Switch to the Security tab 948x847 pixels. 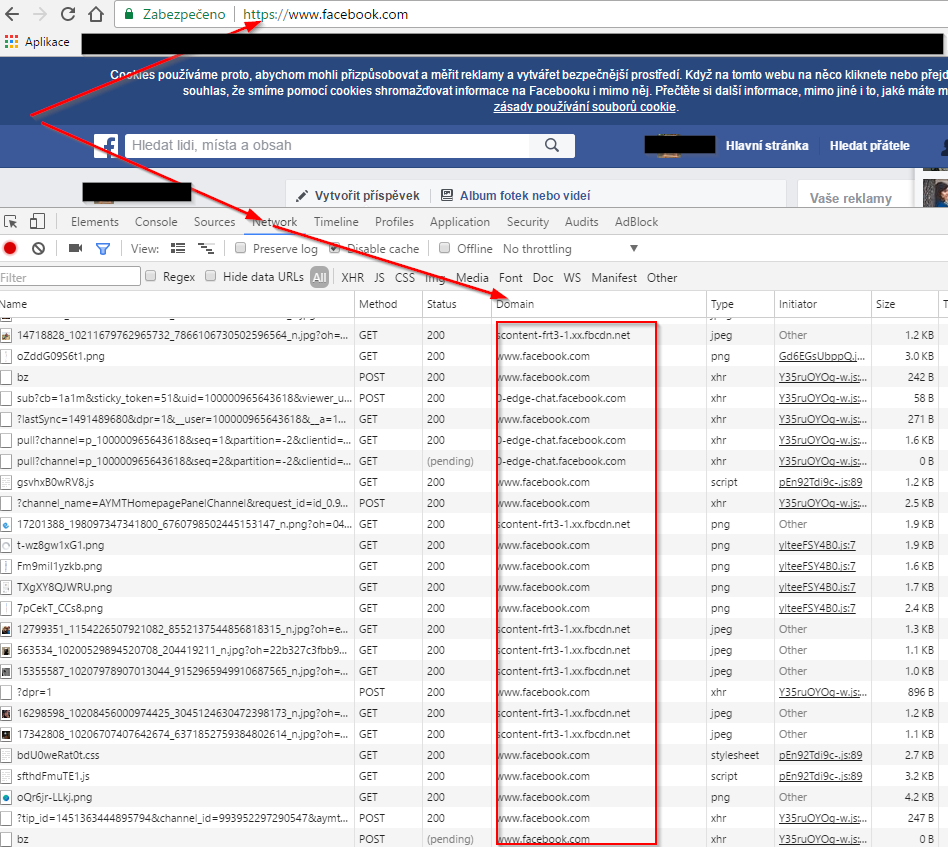pos(528,222)
